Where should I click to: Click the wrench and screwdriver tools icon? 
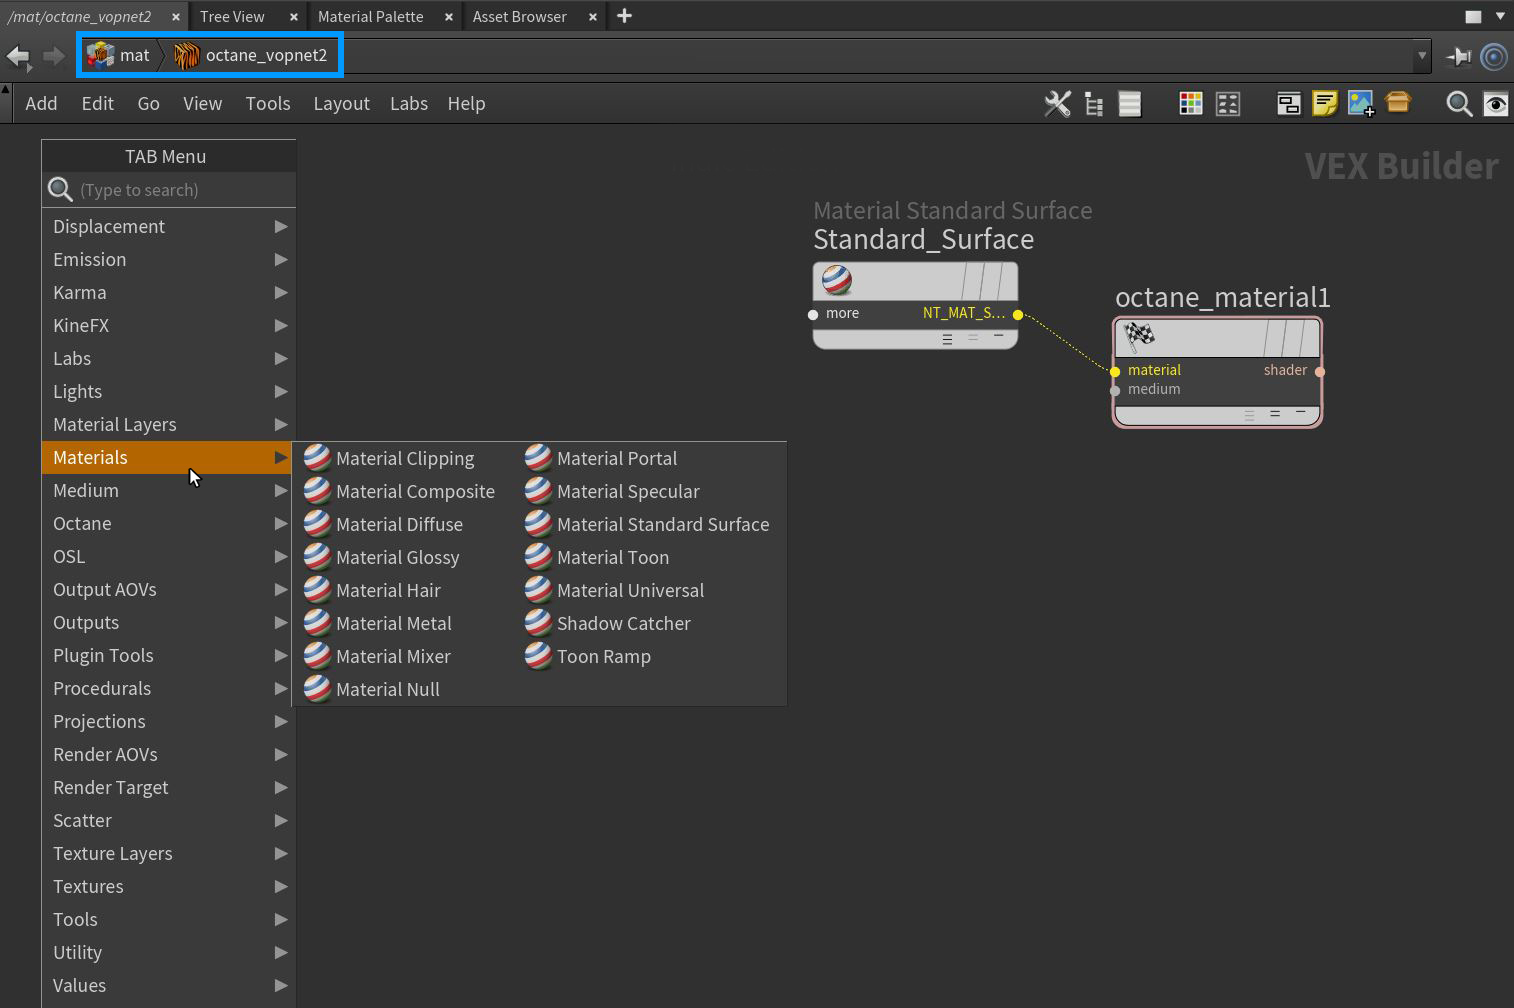1057,104
